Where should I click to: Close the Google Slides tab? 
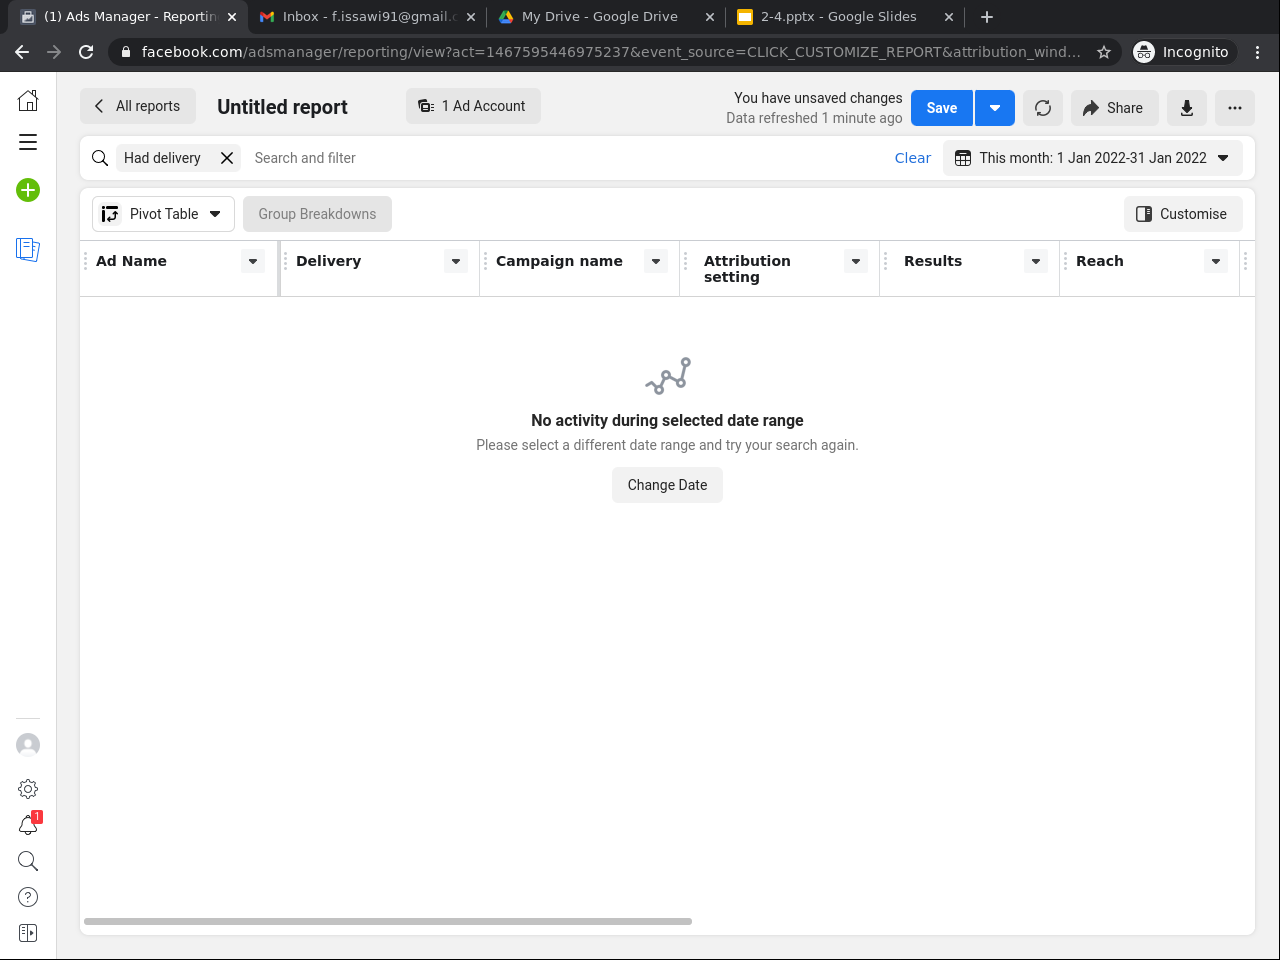949,17
